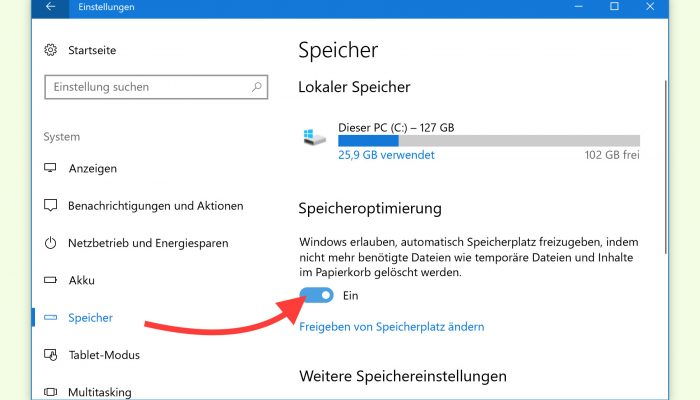
Task: Maximize the Einstellungen window
Action: coord(614,6)
